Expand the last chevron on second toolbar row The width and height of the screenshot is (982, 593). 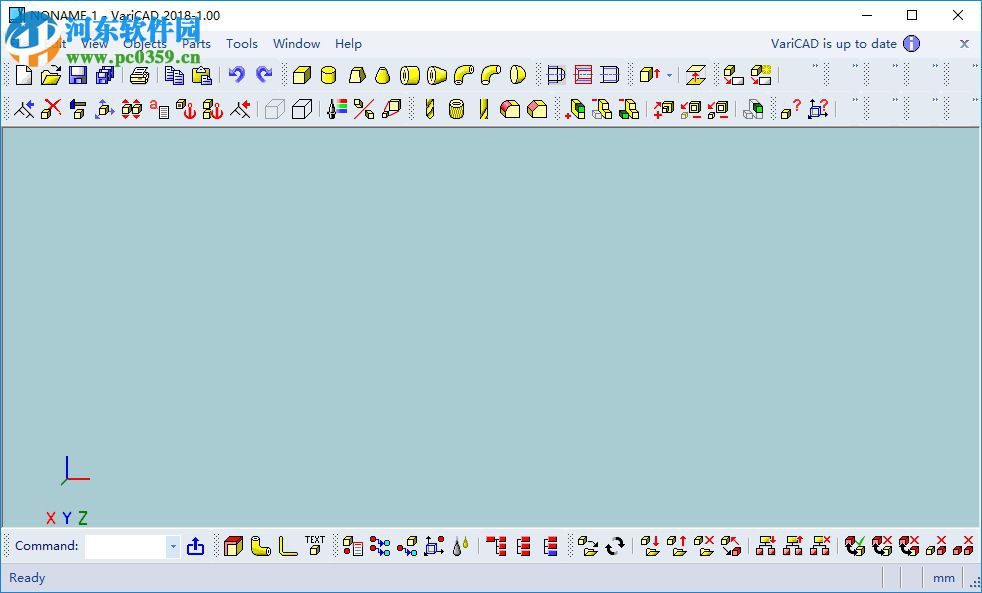tap(976, 100)
